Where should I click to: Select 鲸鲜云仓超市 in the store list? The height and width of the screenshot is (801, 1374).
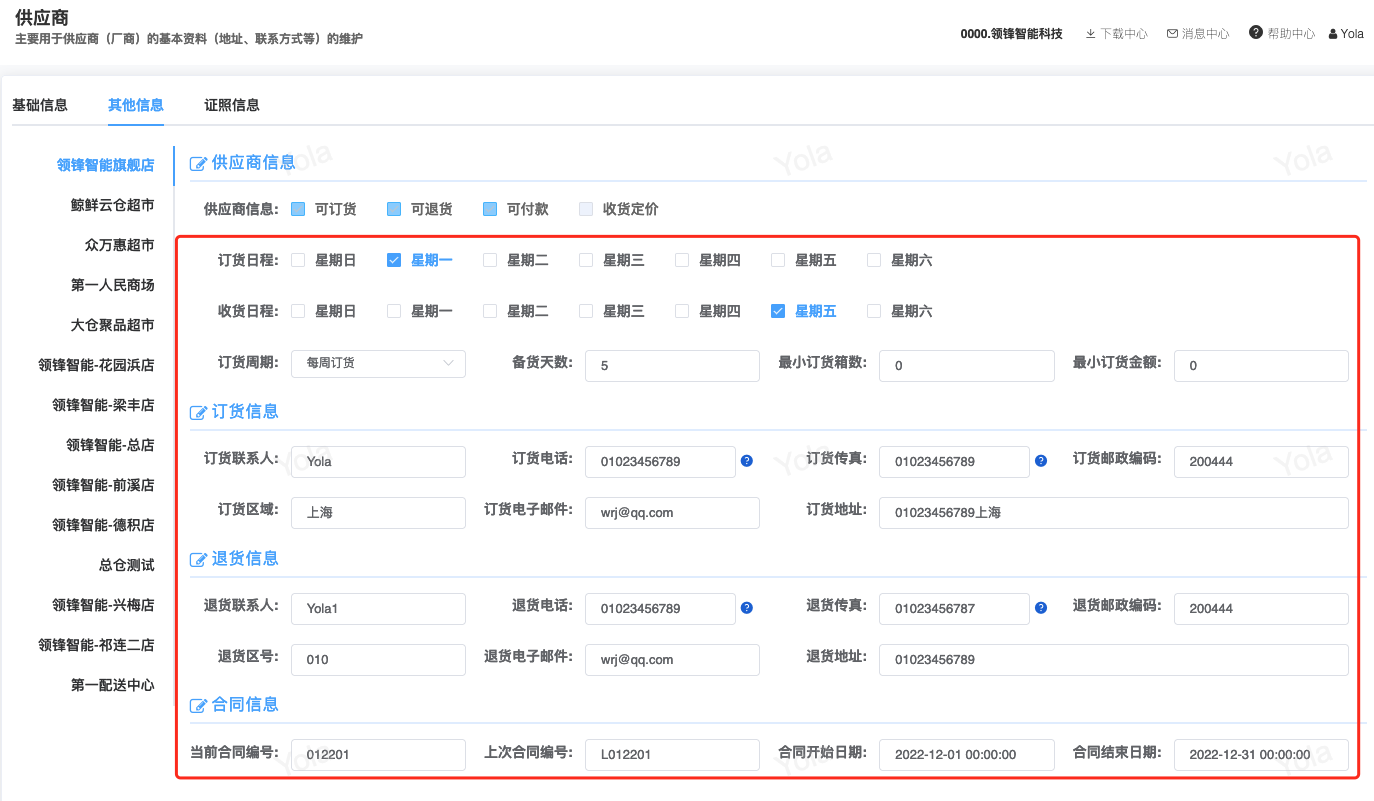click(x=112, y=205)
